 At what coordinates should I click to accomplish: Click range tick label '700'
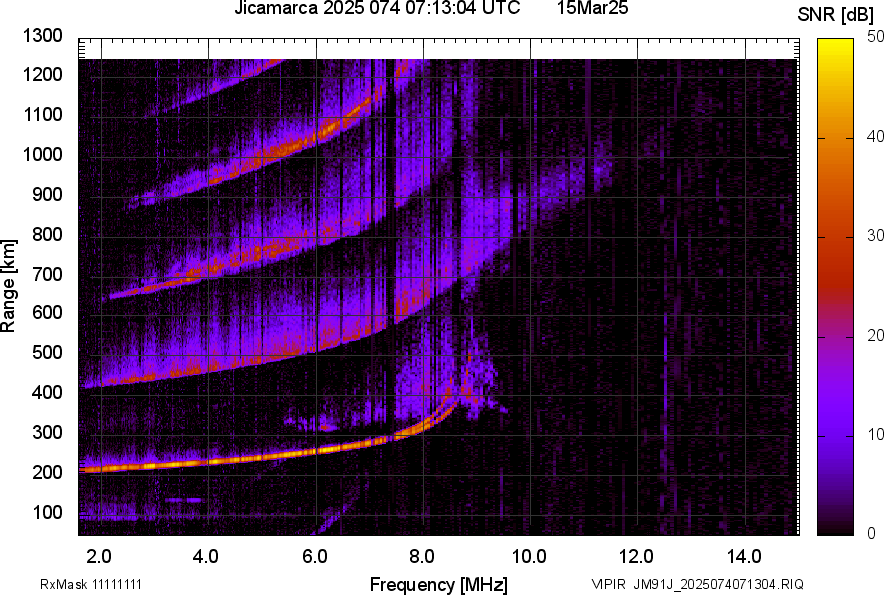[47, 274]
